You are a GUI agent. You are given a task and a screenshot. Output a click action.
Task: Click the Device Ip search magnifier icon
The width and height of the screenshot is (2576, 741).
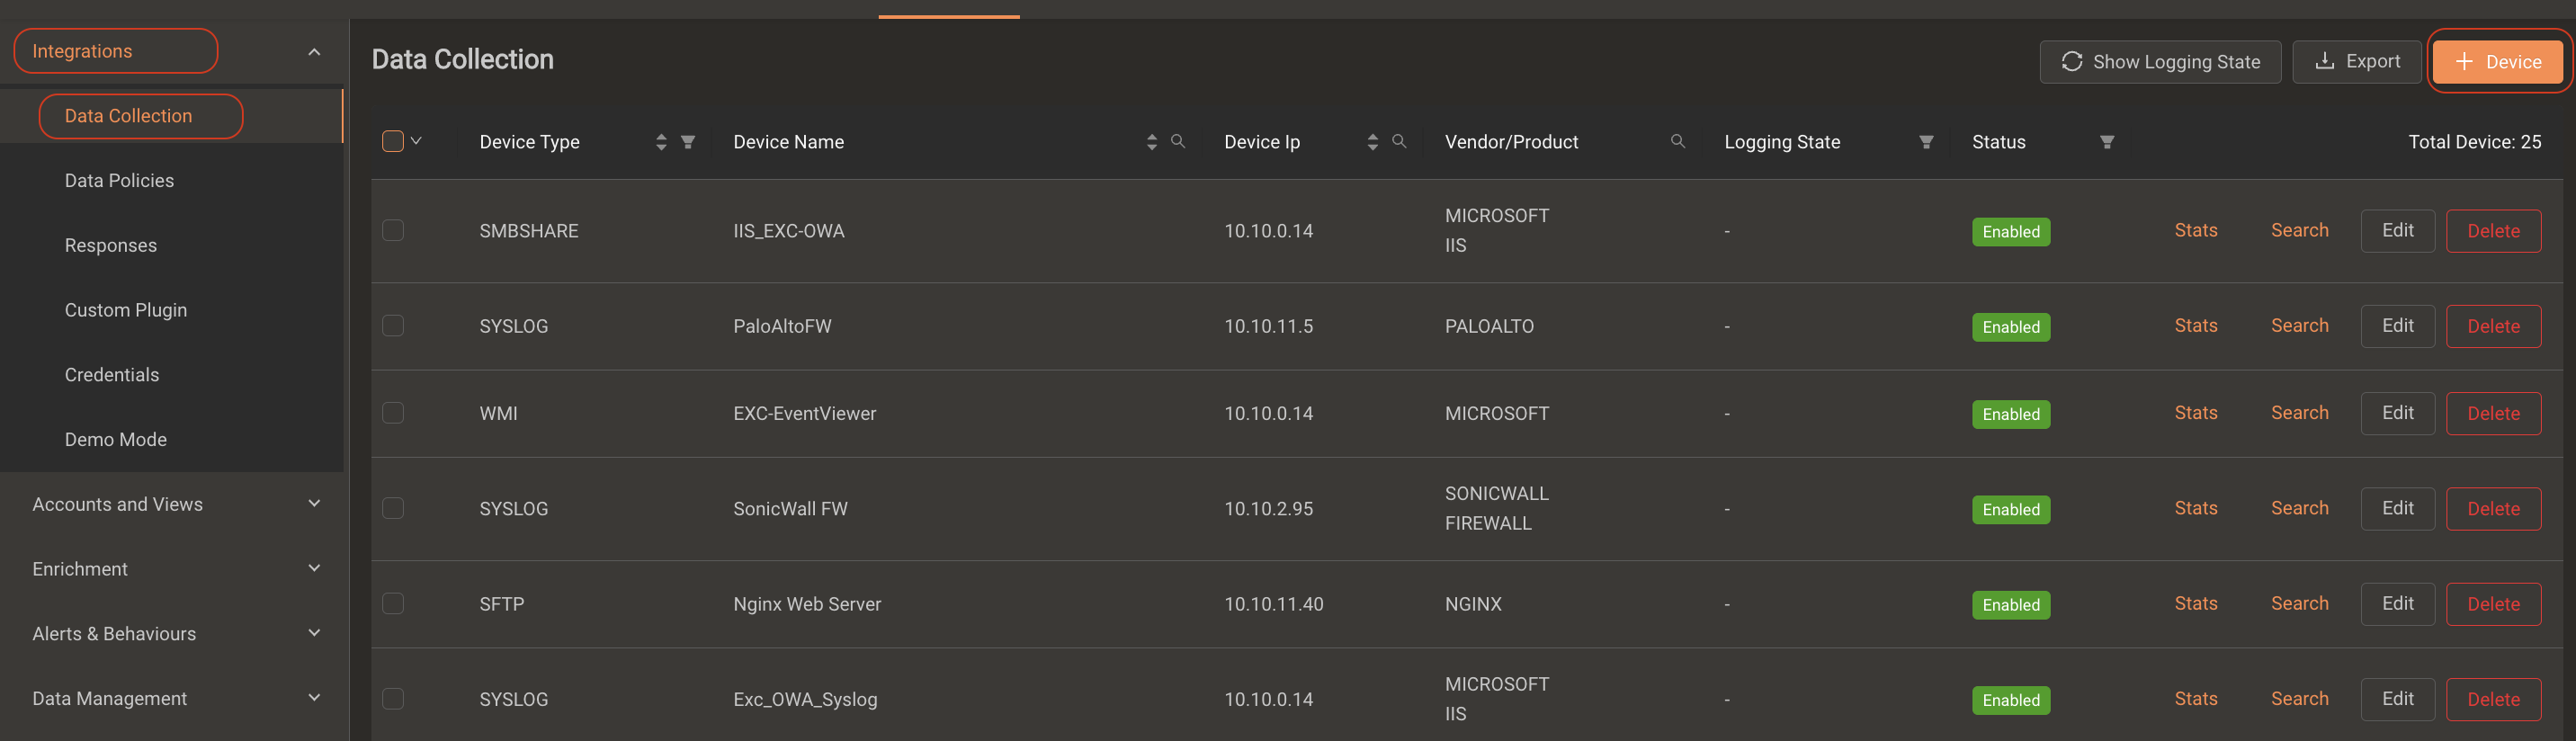pos(1399,141)
